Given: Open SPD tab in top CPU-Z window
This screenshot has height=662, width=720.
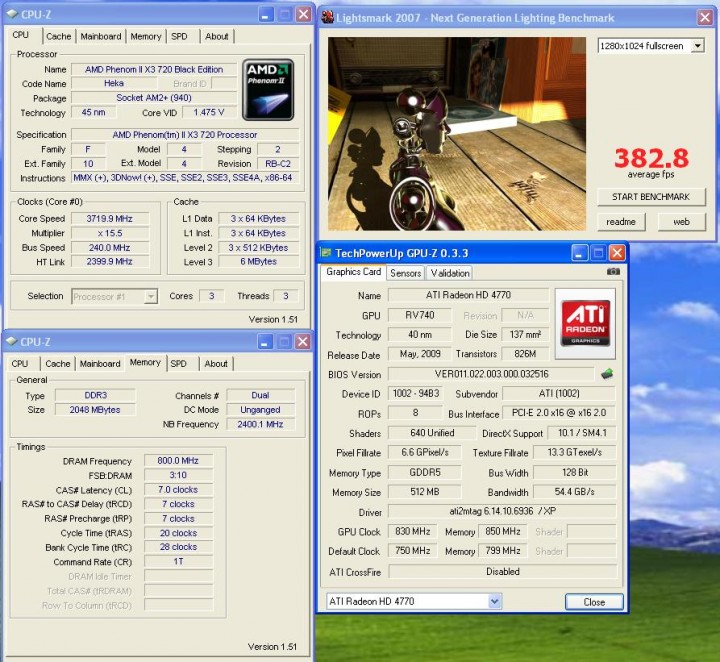Looking at the screenshot, I should pos(179,36).
